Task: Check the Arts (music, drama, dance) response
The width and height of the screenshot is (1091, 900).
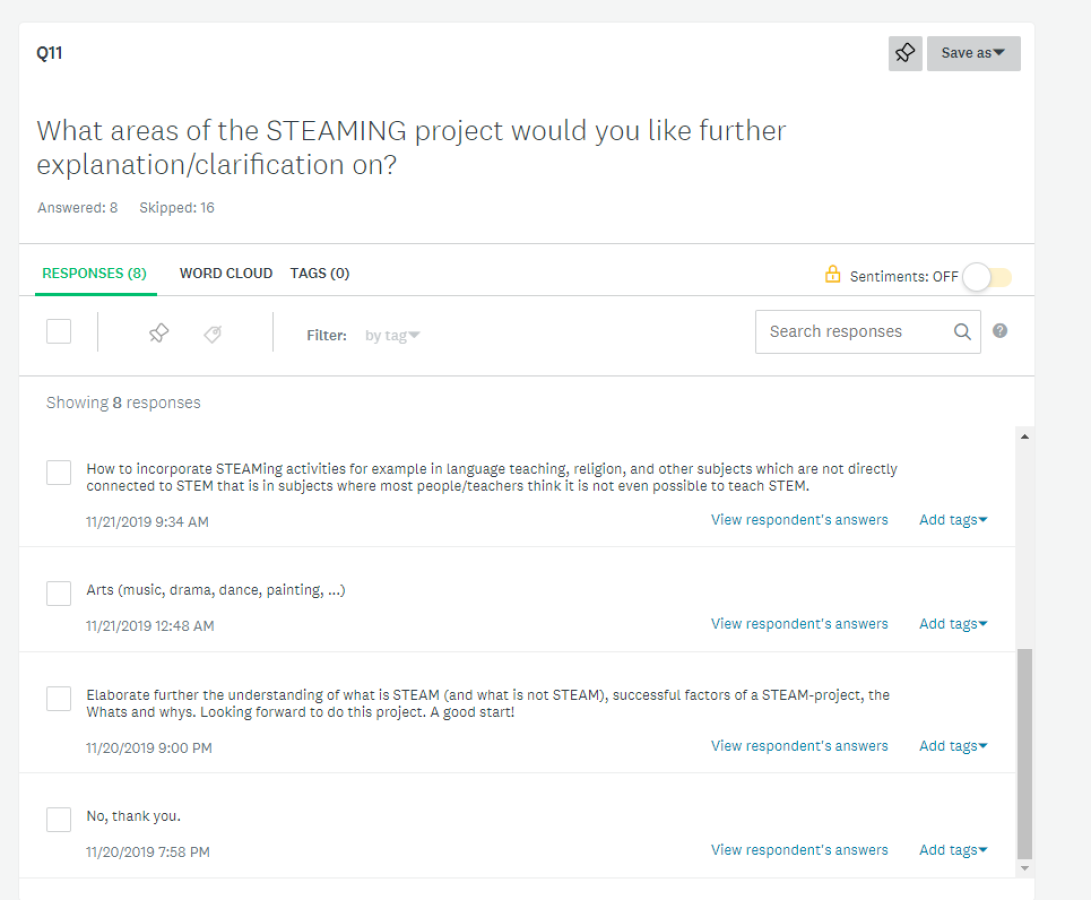Action: coord(58,594)
